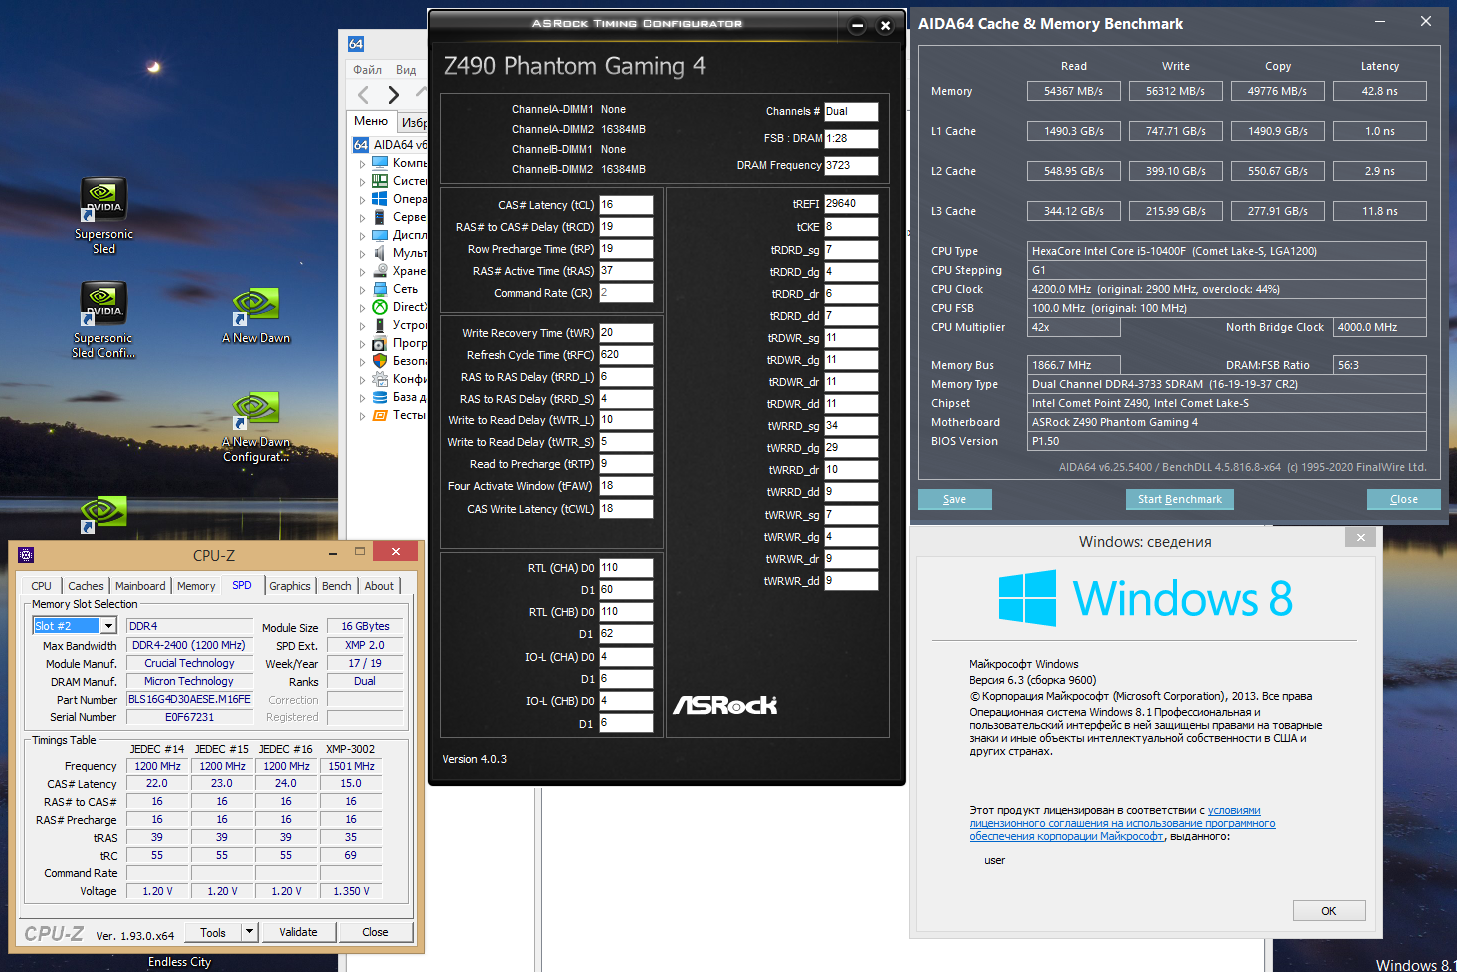Click the tREFI value field in Timing Configurator
The width and height of the screenshot is (1457, 972).
[851, 204]
